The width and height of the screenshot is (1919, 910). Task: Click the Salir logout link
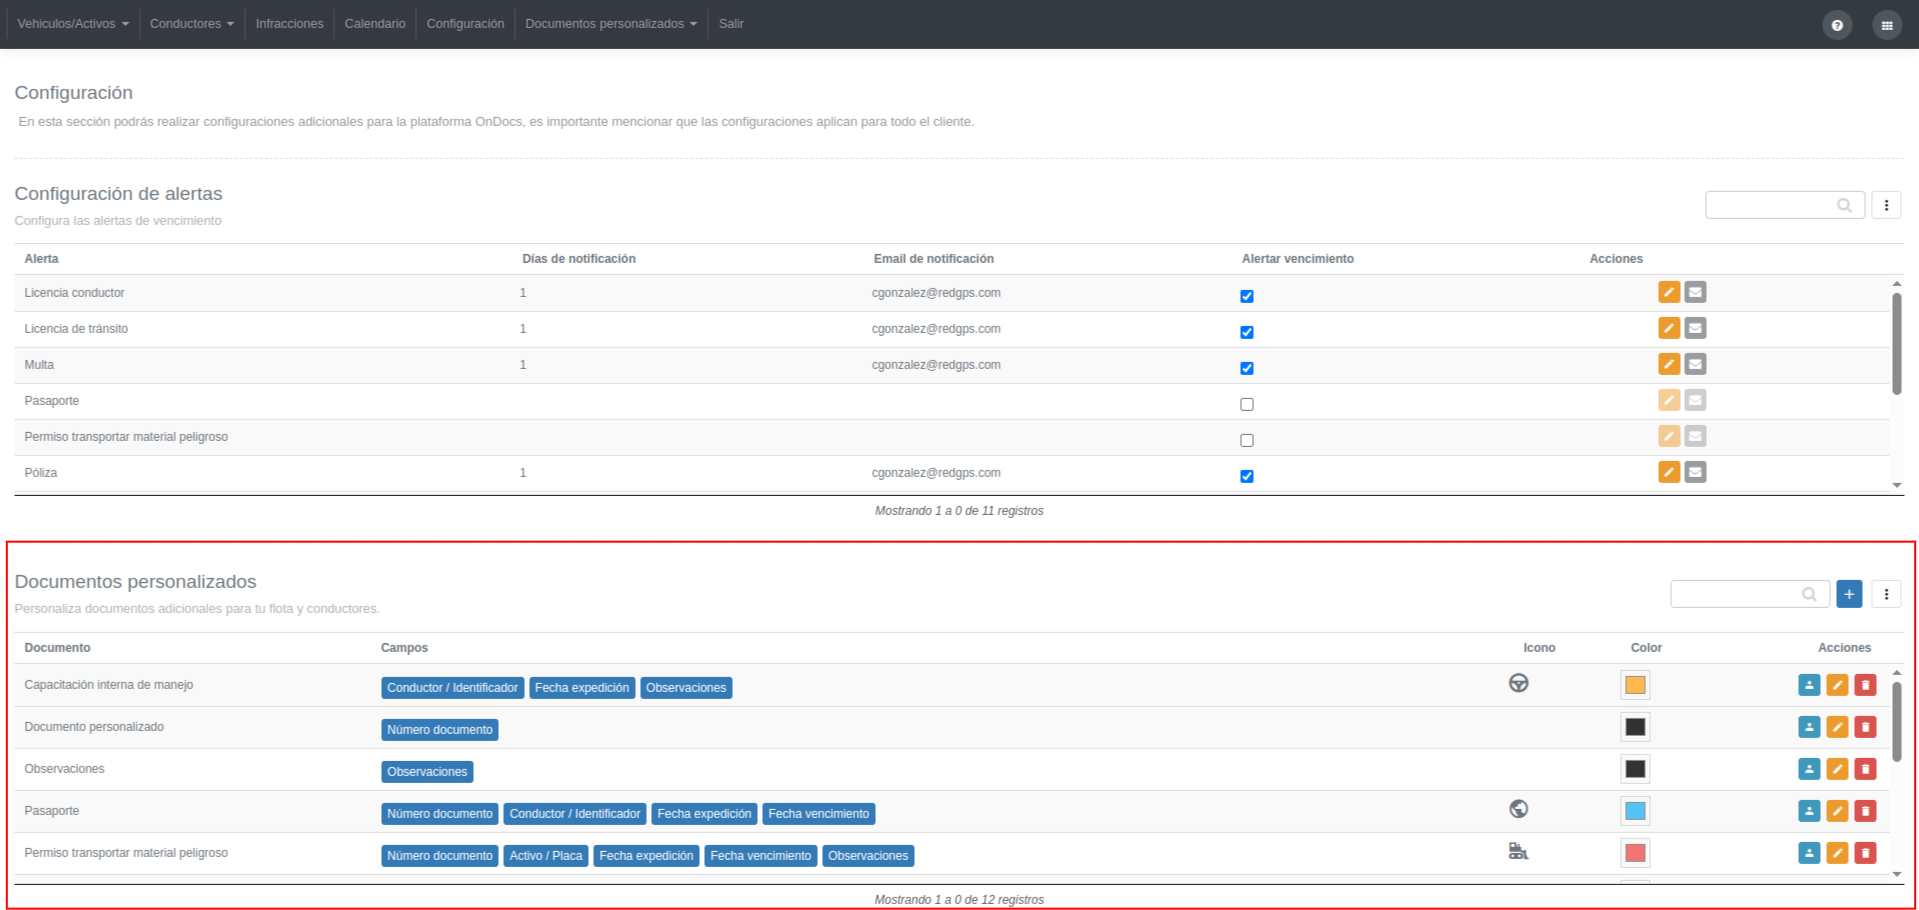pyautogui.click(x=731, y=23)
